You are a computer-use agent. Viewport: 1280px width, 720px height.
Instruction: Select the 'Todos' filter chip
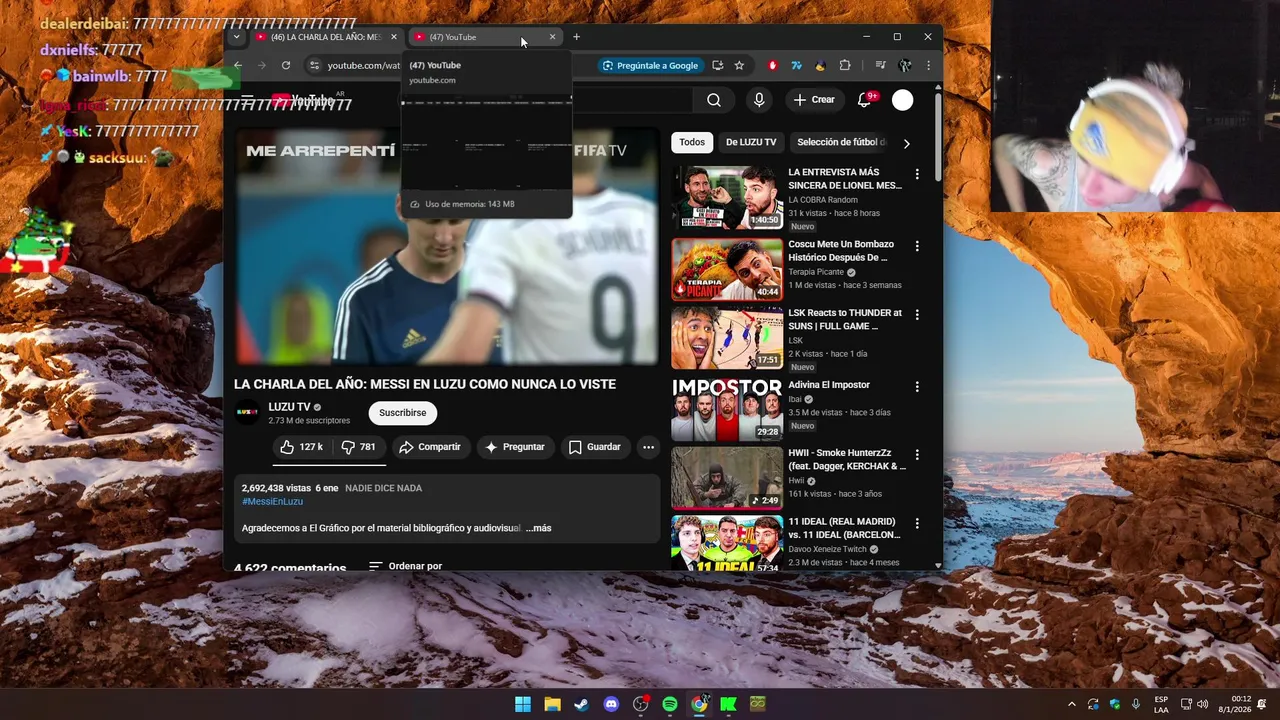pos(692,142)
